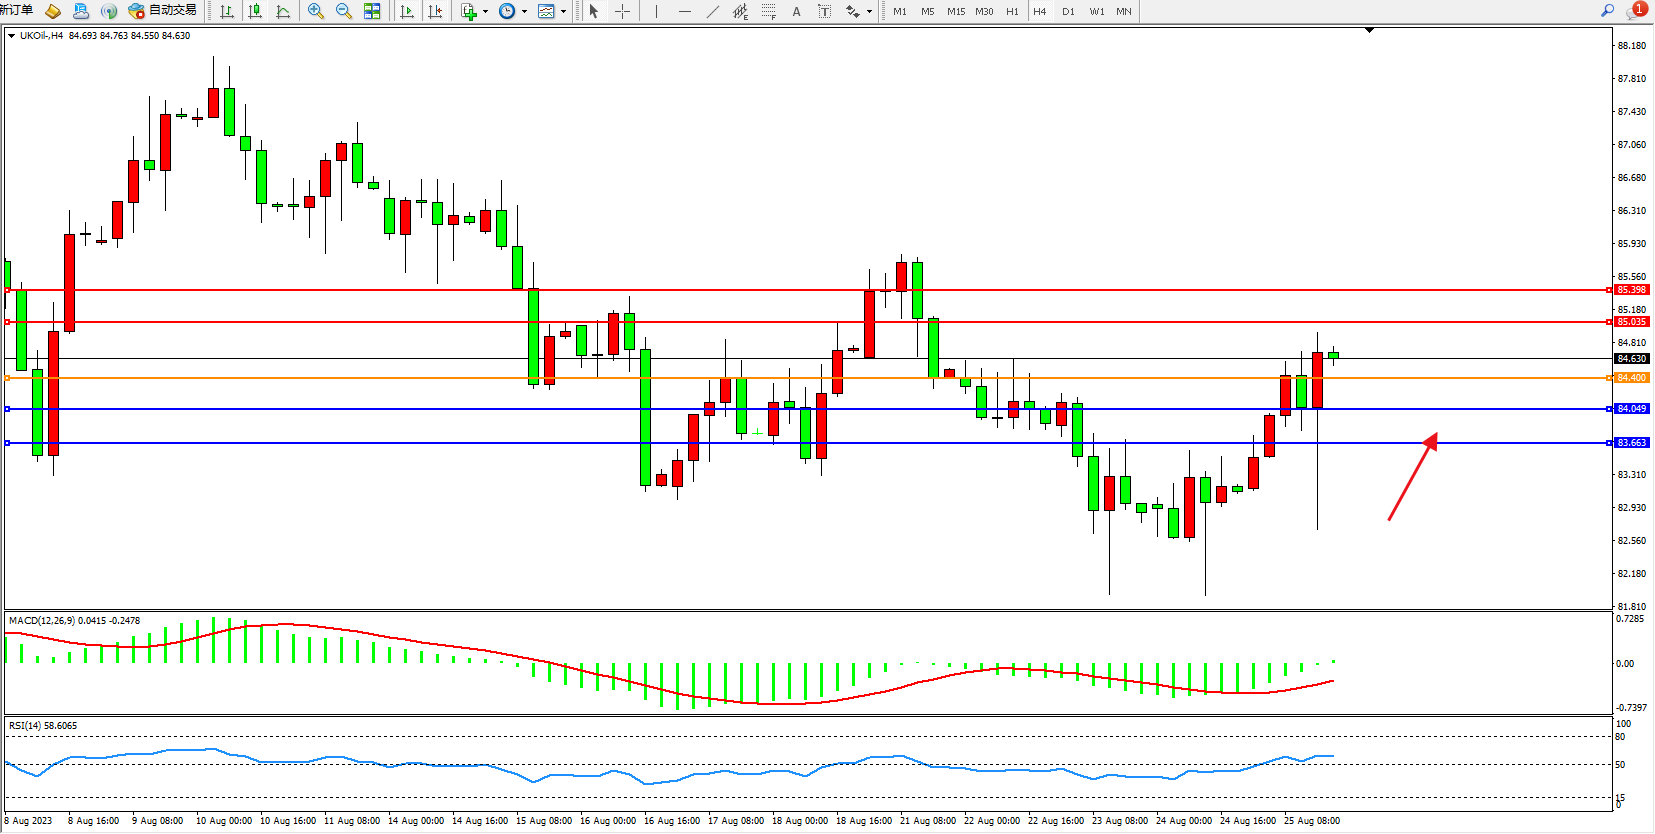Click the zoom out magnifier icon
Viewport: 1655px width, 834px height.
pyautogui.click(x=344, y=11)
